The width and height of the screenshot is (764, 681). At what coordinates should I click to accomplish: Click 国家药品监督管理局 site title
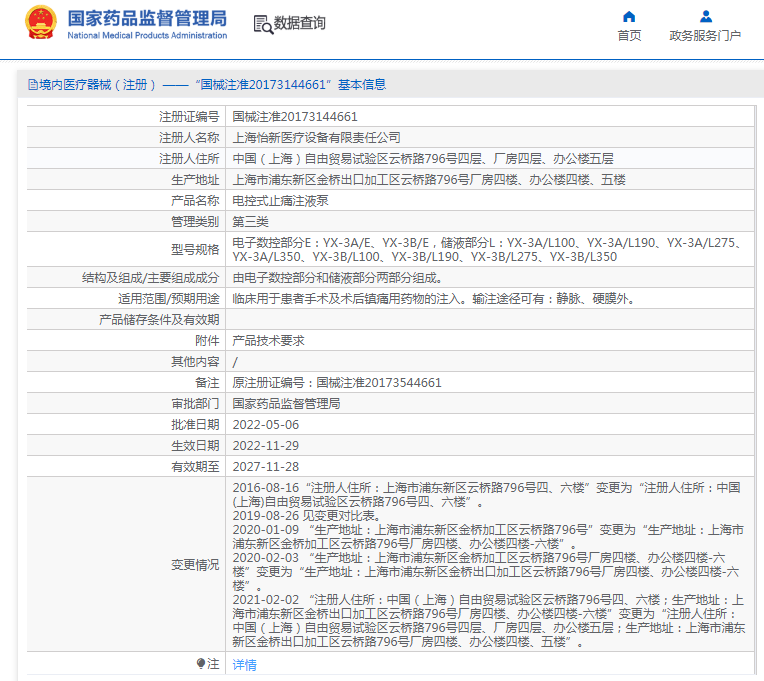pyautogui.click(x=147, y=19)
